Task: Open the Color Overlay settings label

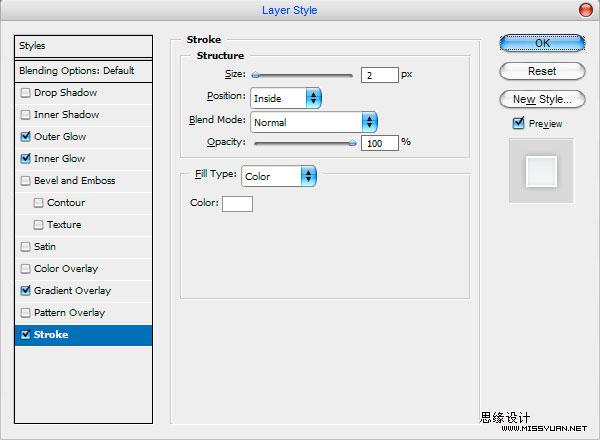Action: click(x=66, y=269)
